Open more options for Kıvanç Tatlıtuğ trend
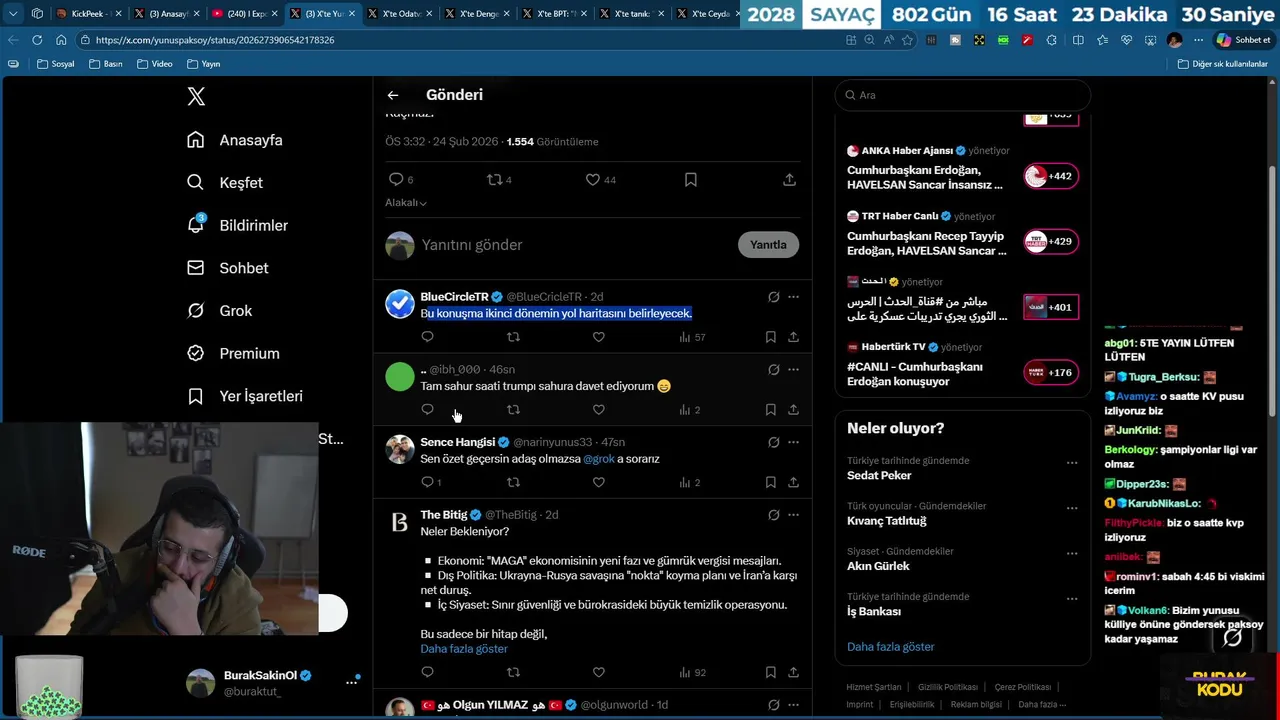 point(1072,508)
